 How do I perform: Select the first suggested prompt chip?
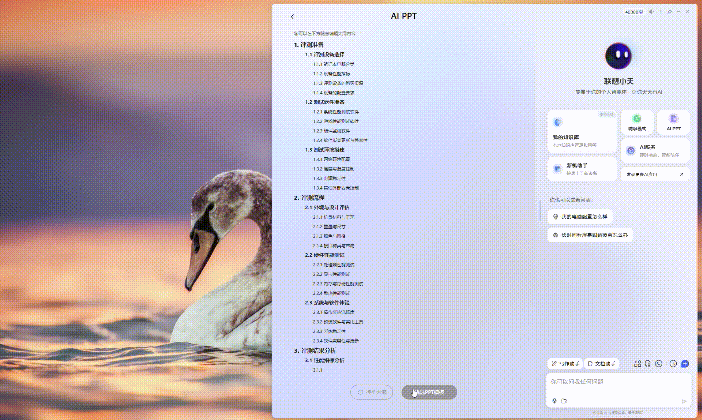[x=584, y=216]
